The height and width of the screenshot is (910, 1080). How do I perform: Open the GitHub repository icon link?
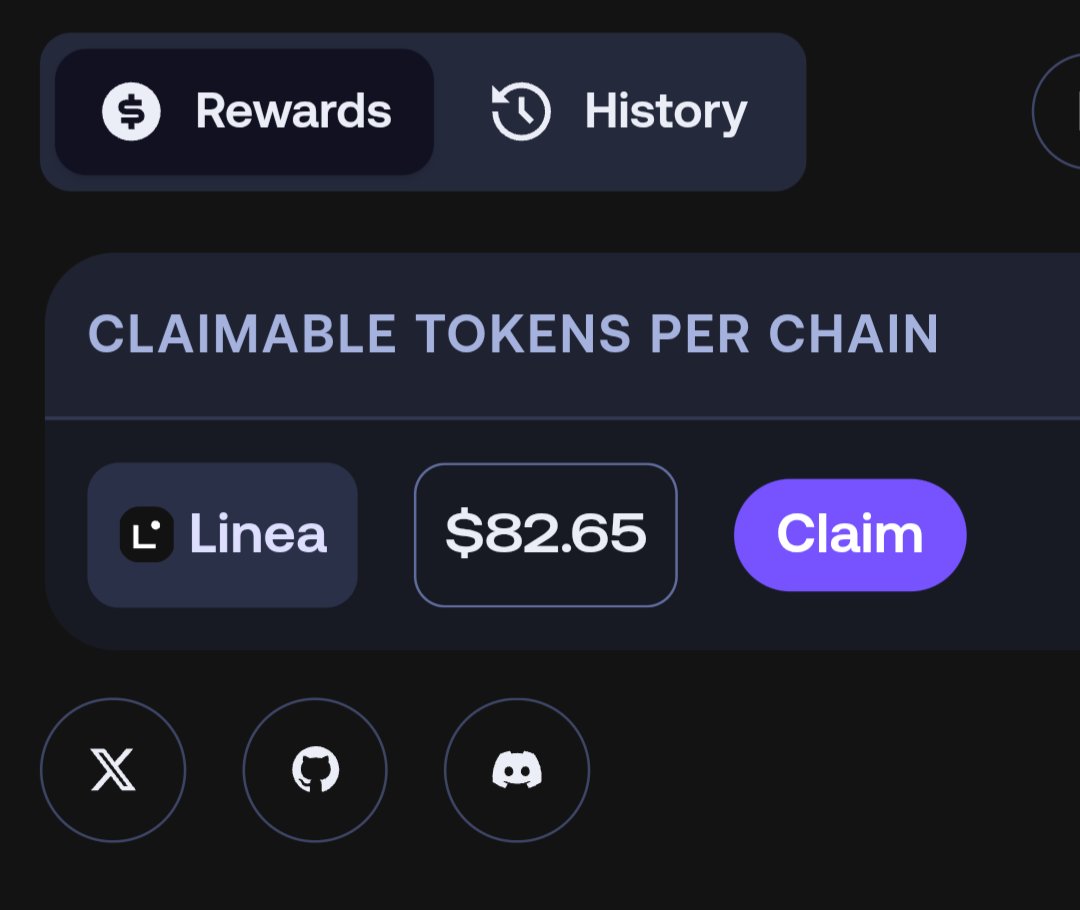[x=315, y=770]
